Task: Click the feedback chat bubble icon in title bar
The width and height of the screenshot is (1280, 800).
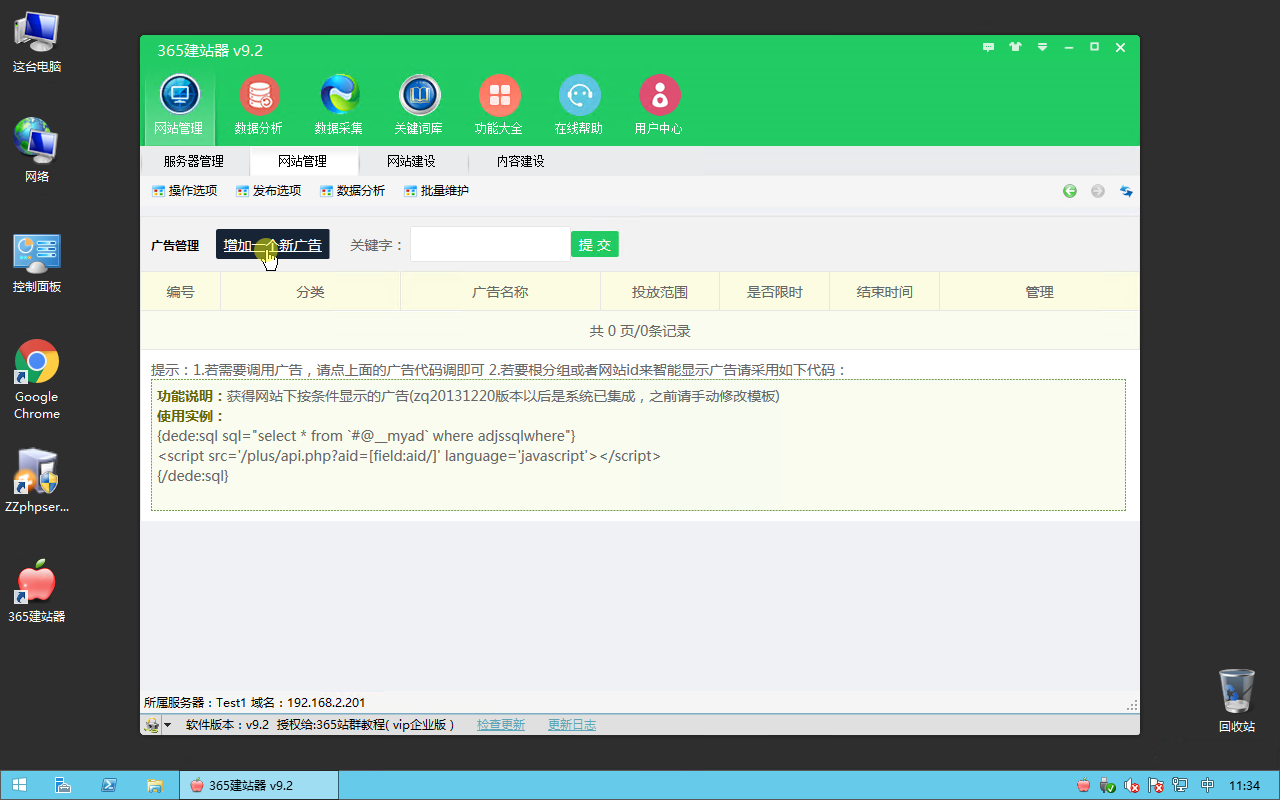Action: coord(989,47)
